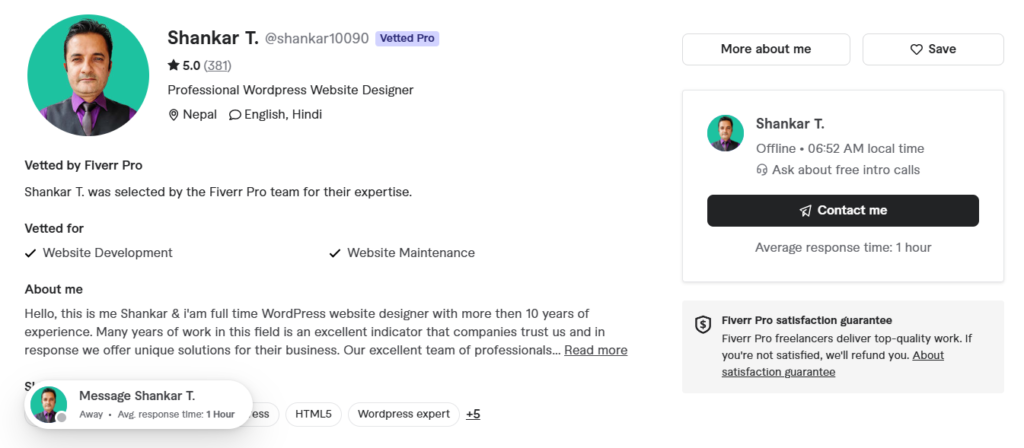Viewport: 1024px width, 448px height.
Task: Select the Wordpress expert skill tag
Action: [404, 414]
